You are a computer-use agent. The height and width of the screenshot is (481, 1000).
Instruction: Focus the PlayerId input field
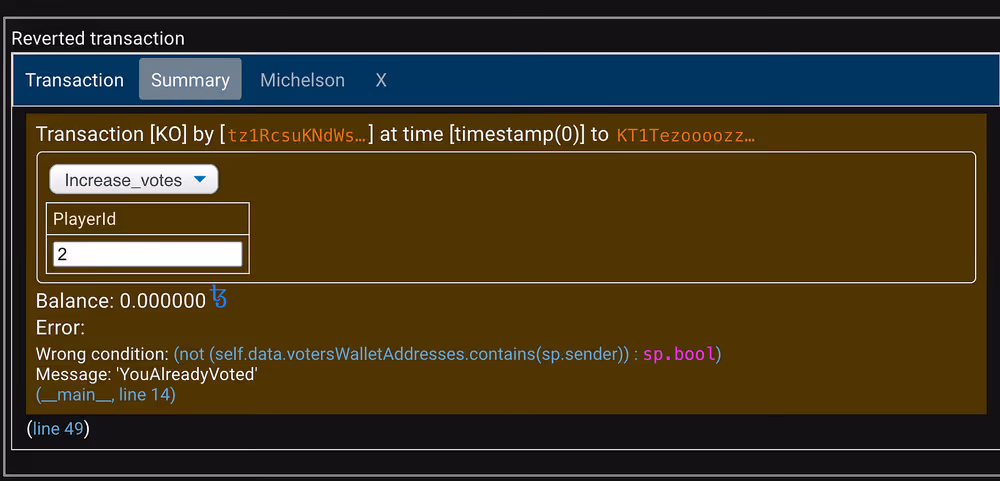coord(148,254)
